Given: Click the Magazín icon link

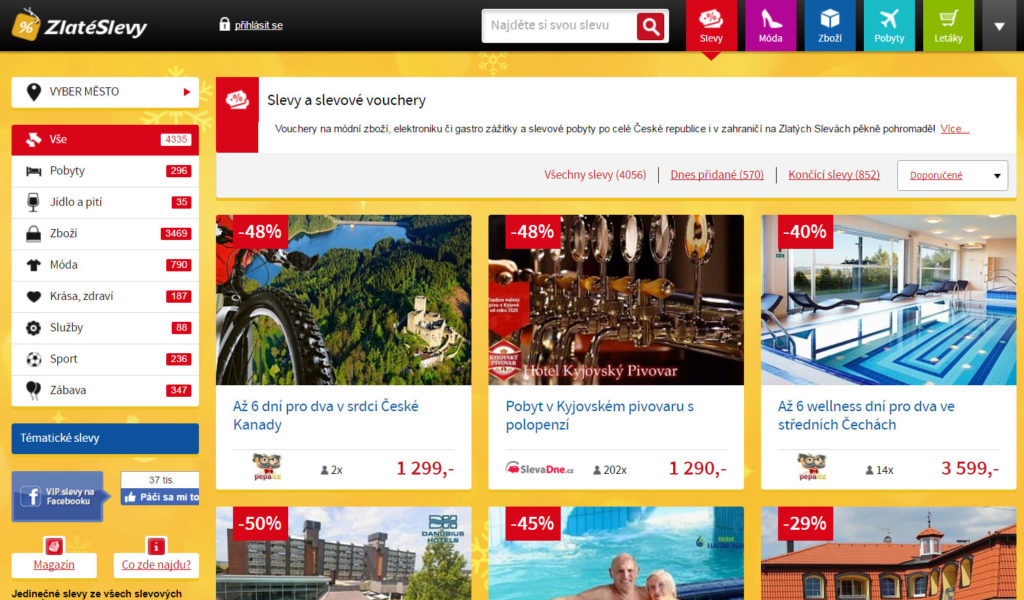Looking at the screenshot, I should 54,545.
